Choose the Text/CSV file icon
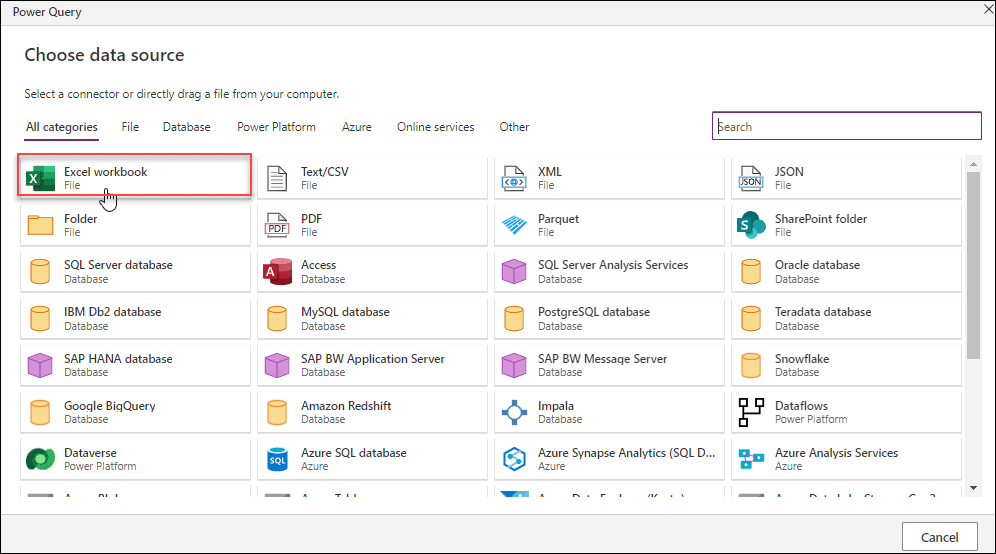The image size is (996, 554). click(277, 179)
